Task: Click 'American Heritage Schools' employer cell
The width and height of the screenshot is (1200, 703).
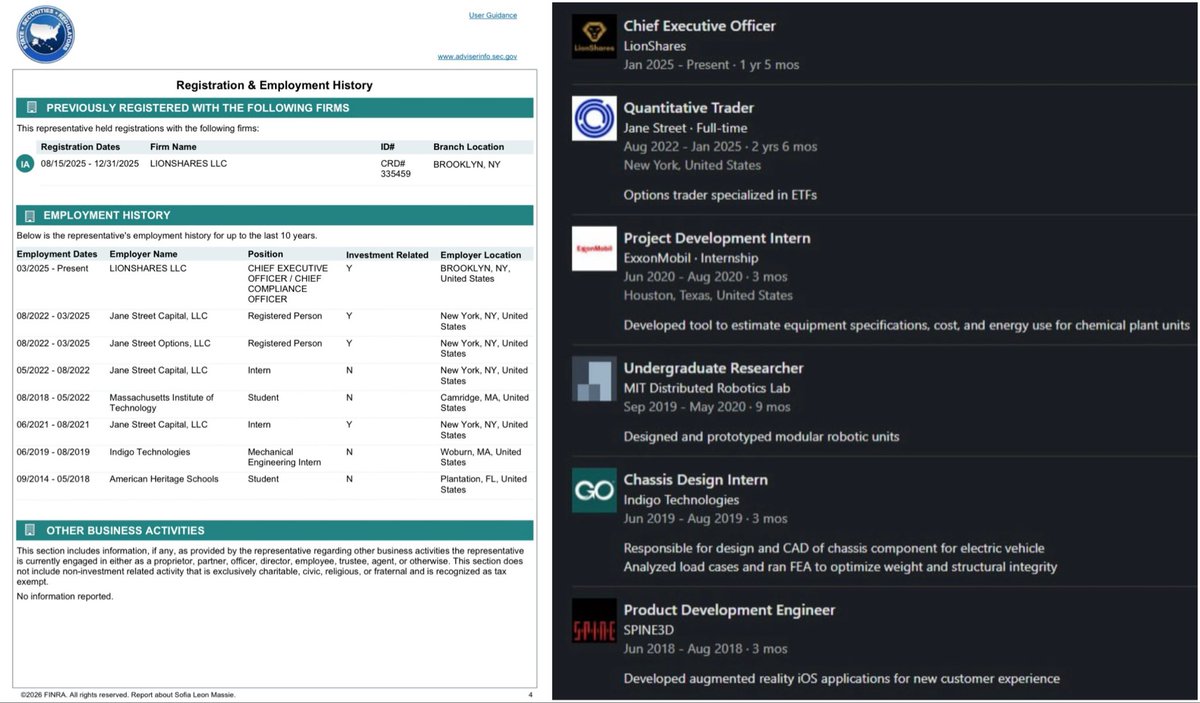Action: click(x=163, y=479)
